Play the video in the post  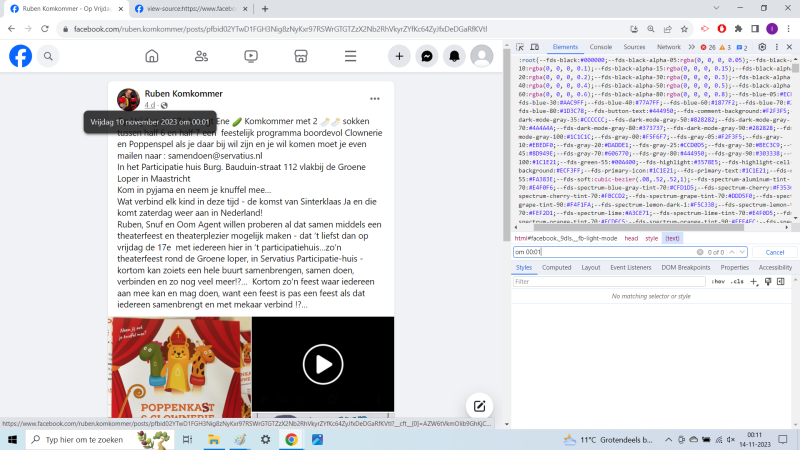(323, 364)
